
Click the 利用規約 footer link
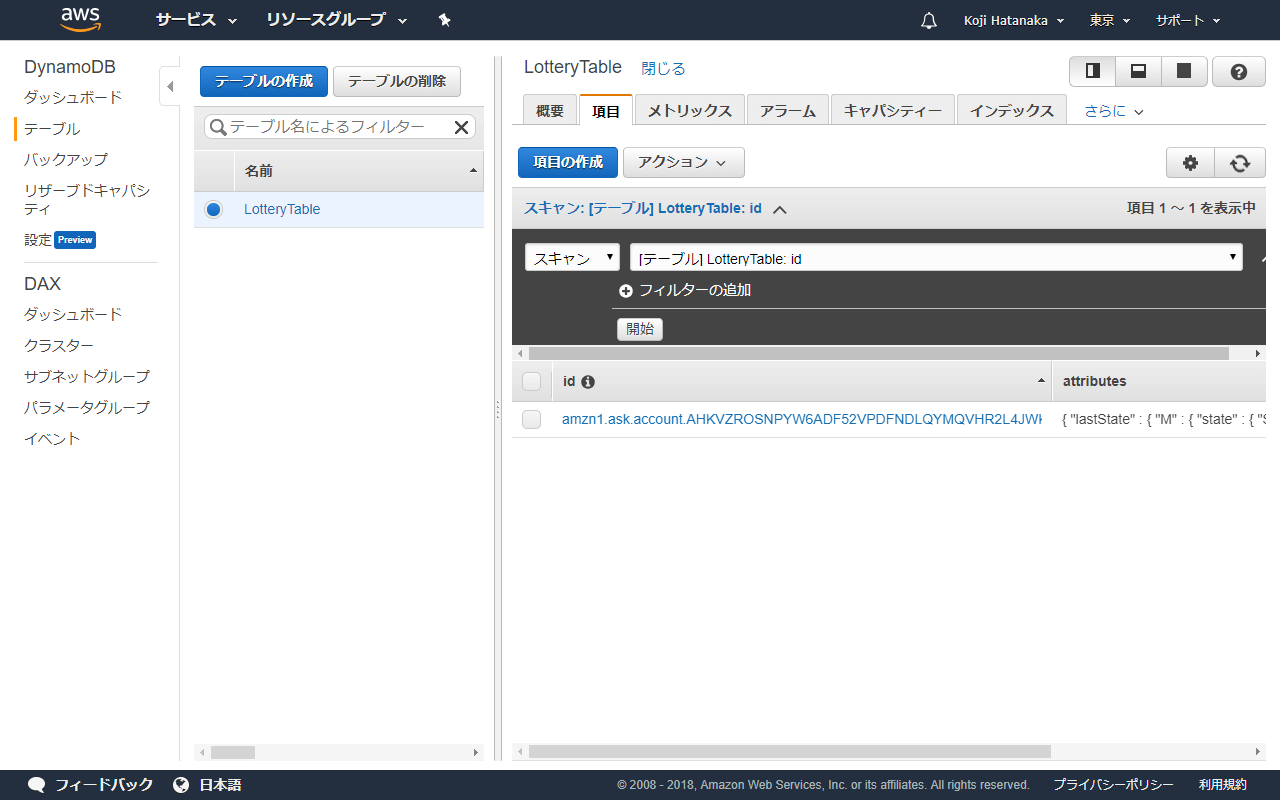tap(1223, 785)
